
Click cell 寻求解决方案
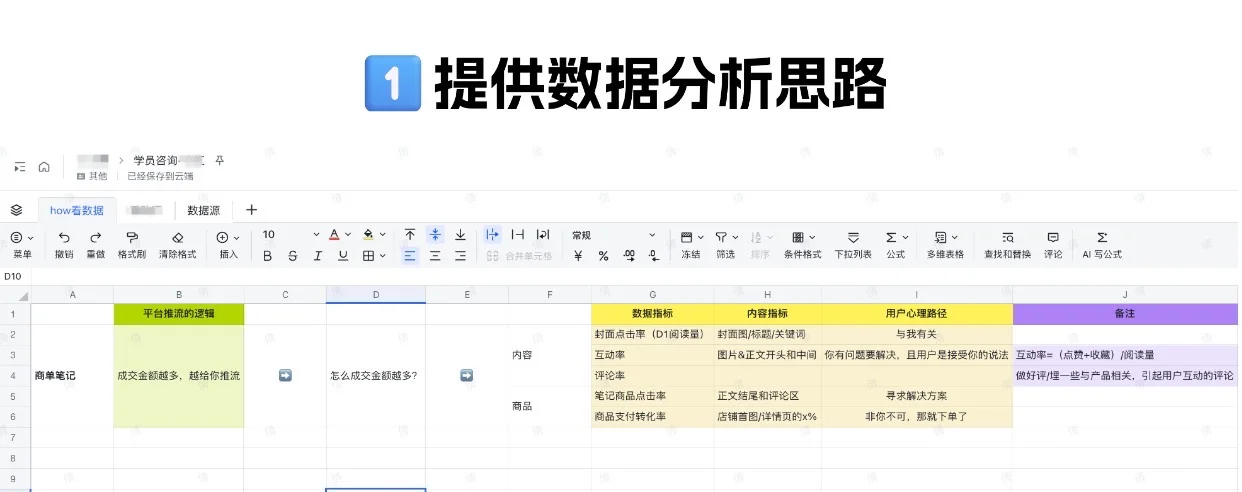(917, 396)
